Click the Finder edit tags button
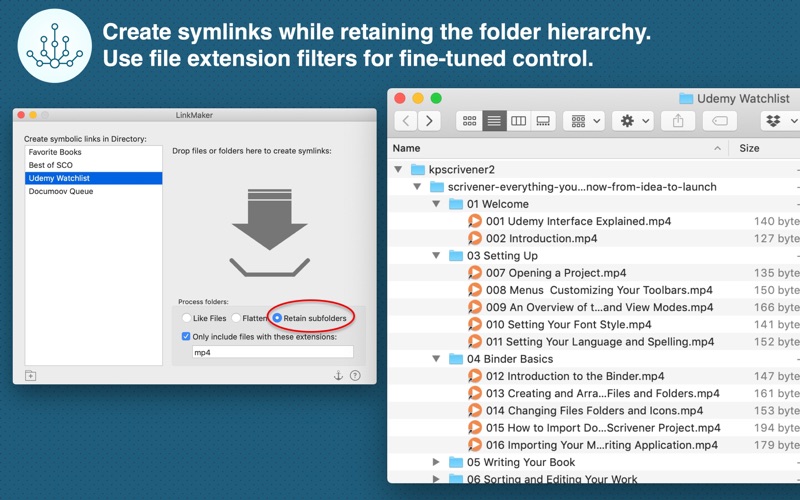Viewport: 800px width, 500px height. coord(719,121)
